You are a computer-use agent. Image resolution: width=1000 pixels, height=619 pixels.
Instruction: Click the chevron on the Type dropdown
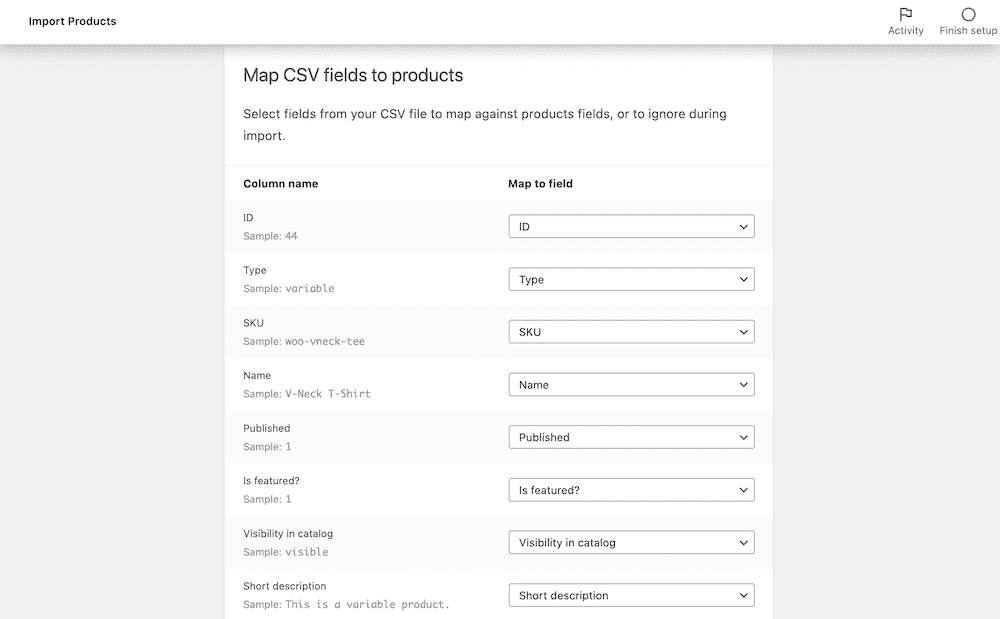point(744,279)
